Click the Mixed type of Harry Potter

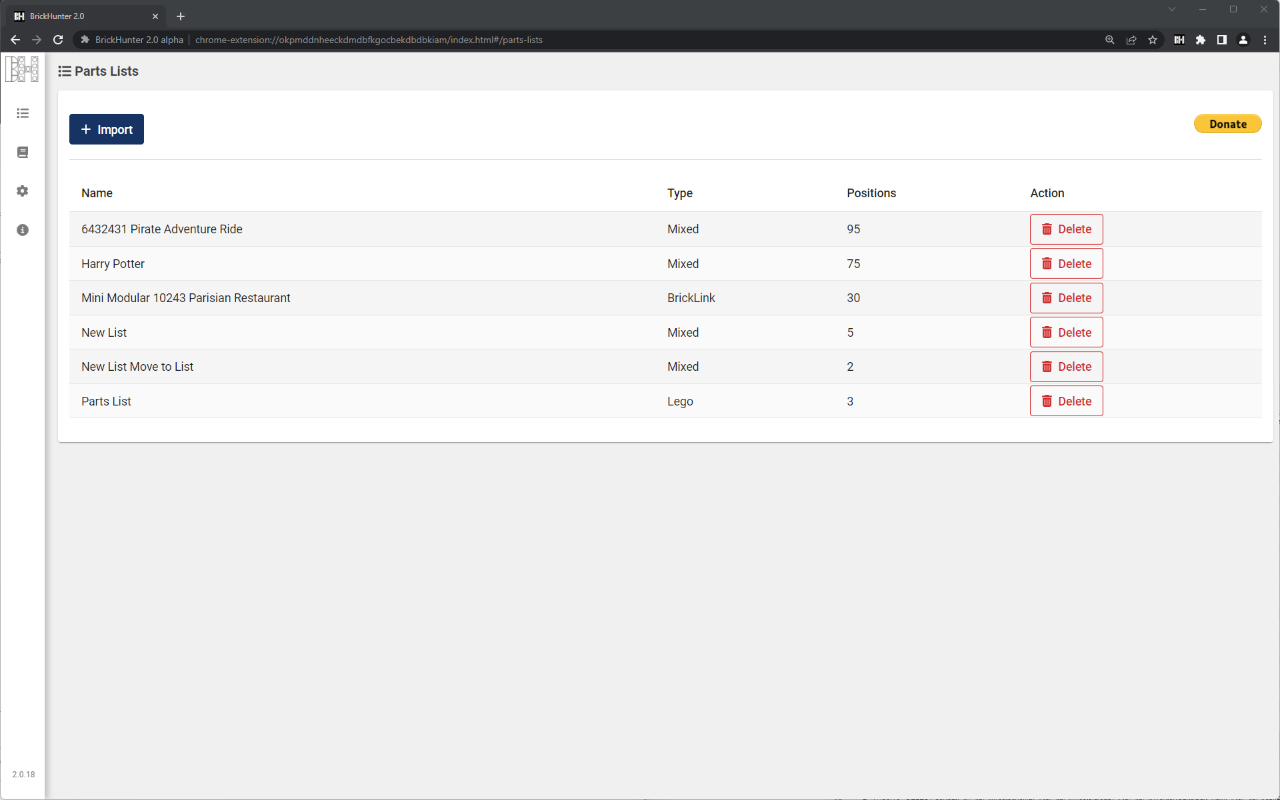tap(683, 264)
